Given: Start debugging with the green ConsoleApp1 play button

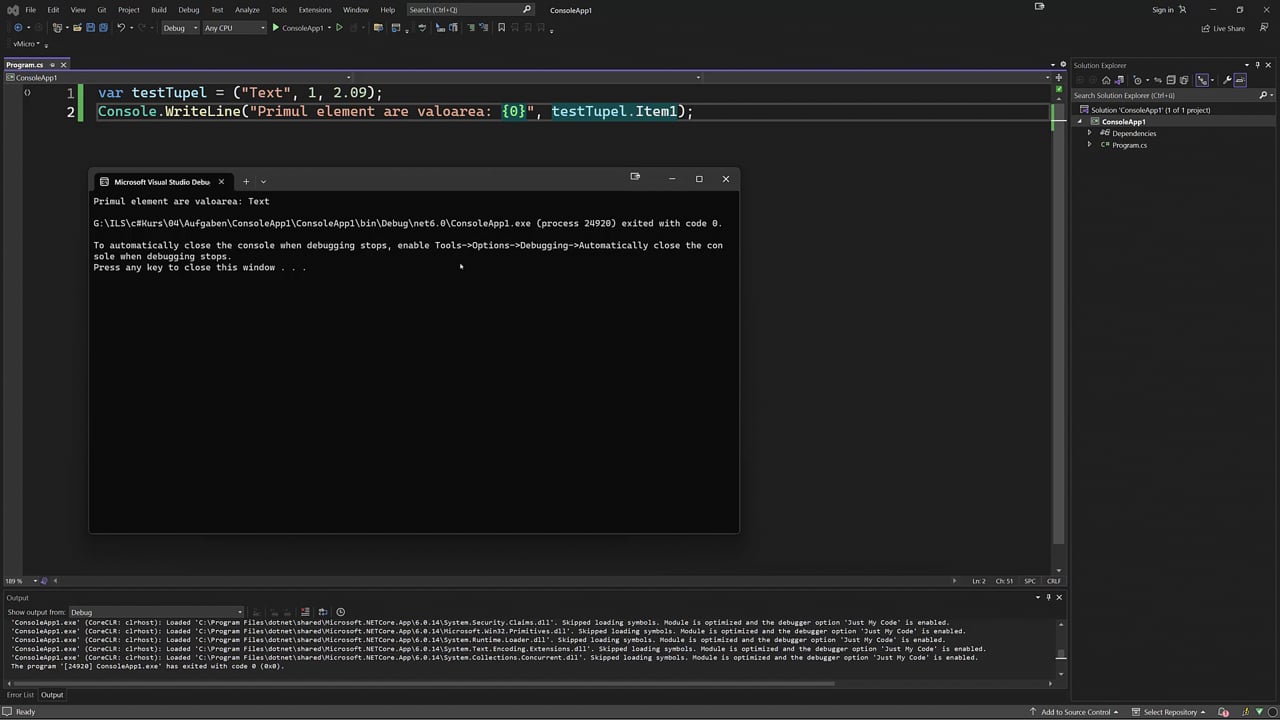Looking at the screenshot, I should click(x=299, y=28).
